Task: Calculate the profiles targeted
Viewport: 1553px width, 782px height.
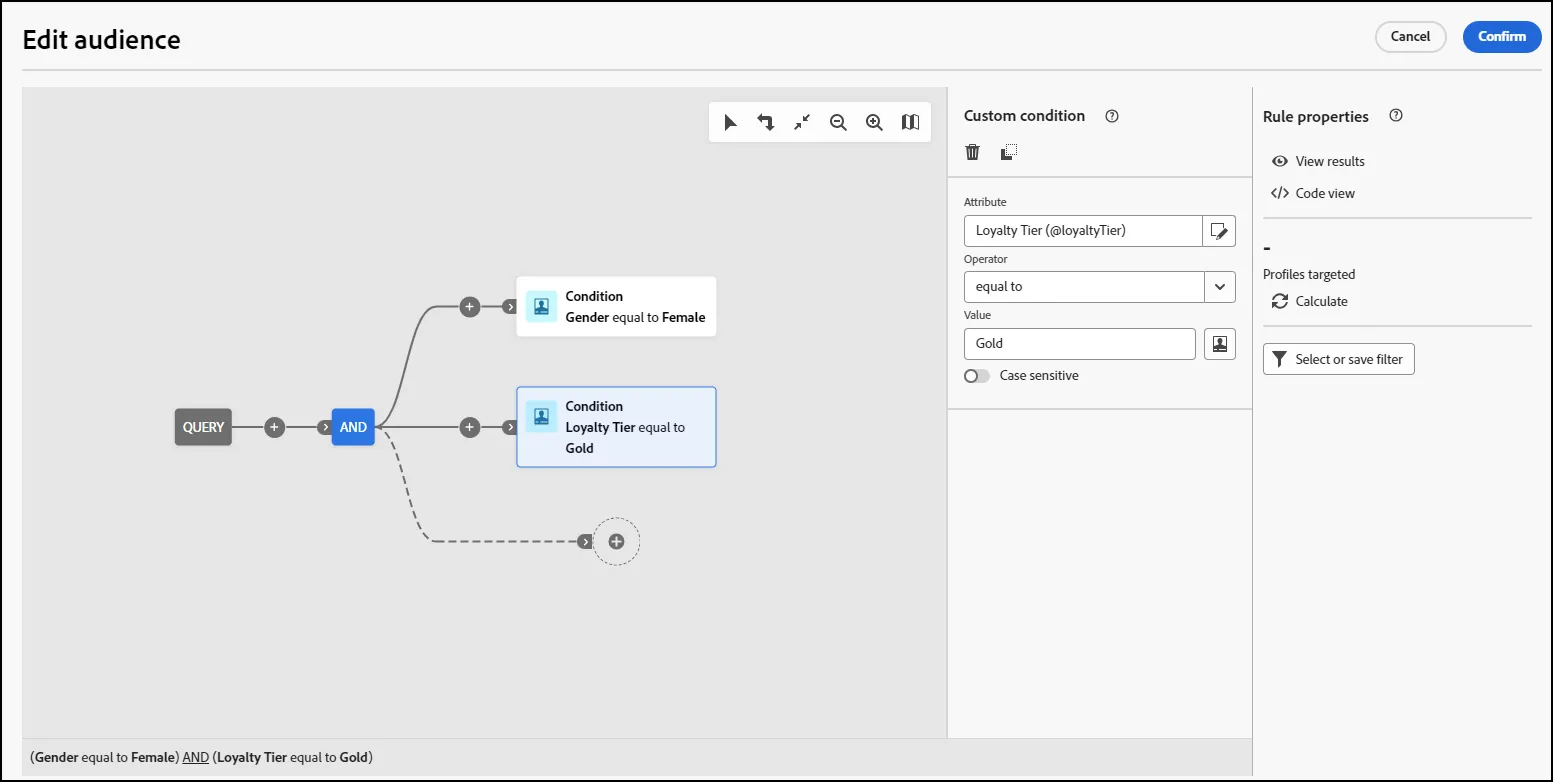Action: point(1310,301)
